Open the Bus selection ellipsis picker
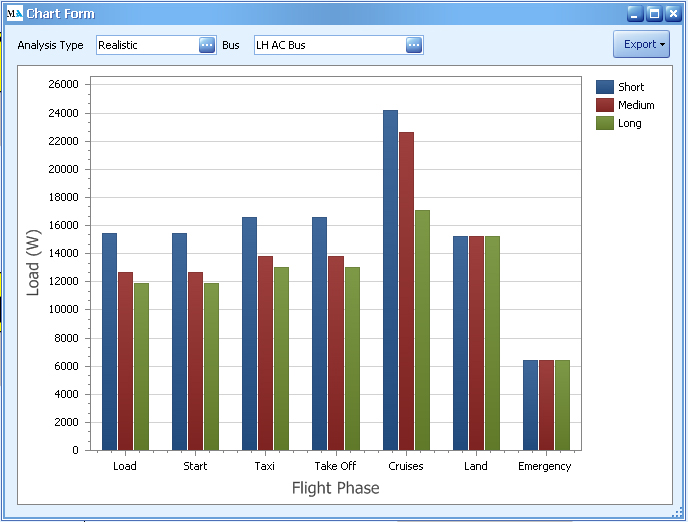The height and width of the screenshot is (522, 688). [414, 45]
